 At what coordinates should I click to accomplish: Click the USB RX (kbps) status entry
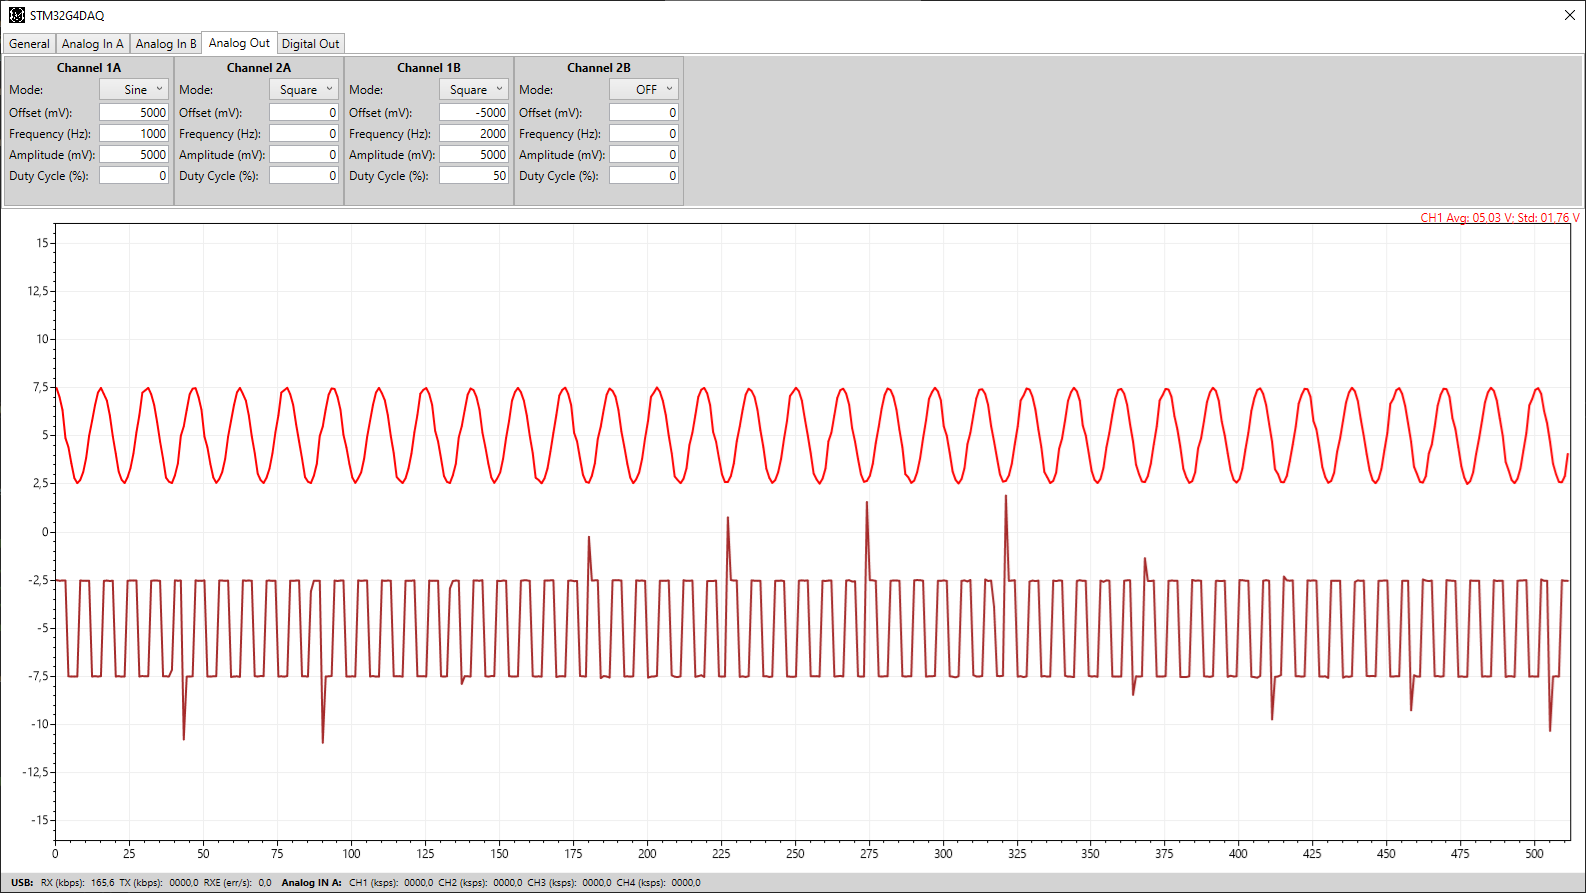click(x=77, y=883)
